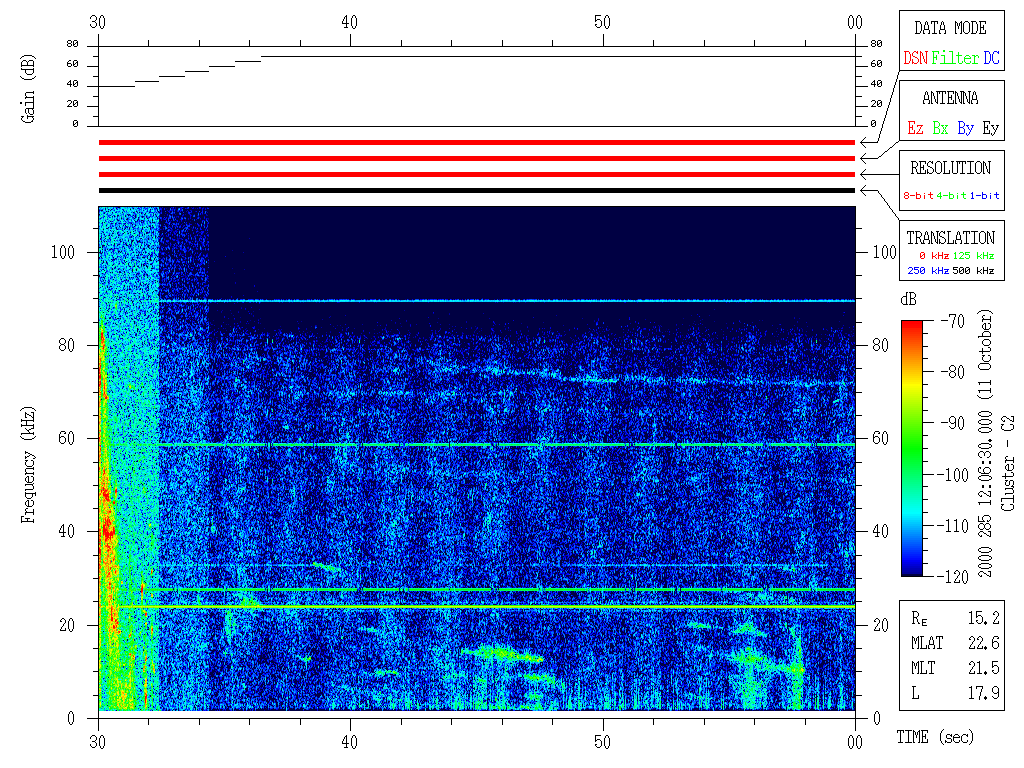Click the topmost red data mode bar
This screenshot has width=1024, height=768.
click(477, 142)
